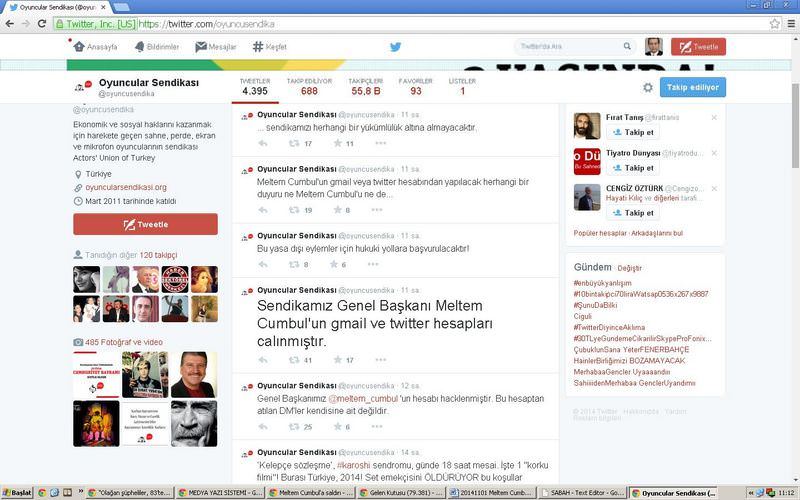
Task: Open more options on 'duyuru ne Meltem' tweet
Action: tap(377, 210)
